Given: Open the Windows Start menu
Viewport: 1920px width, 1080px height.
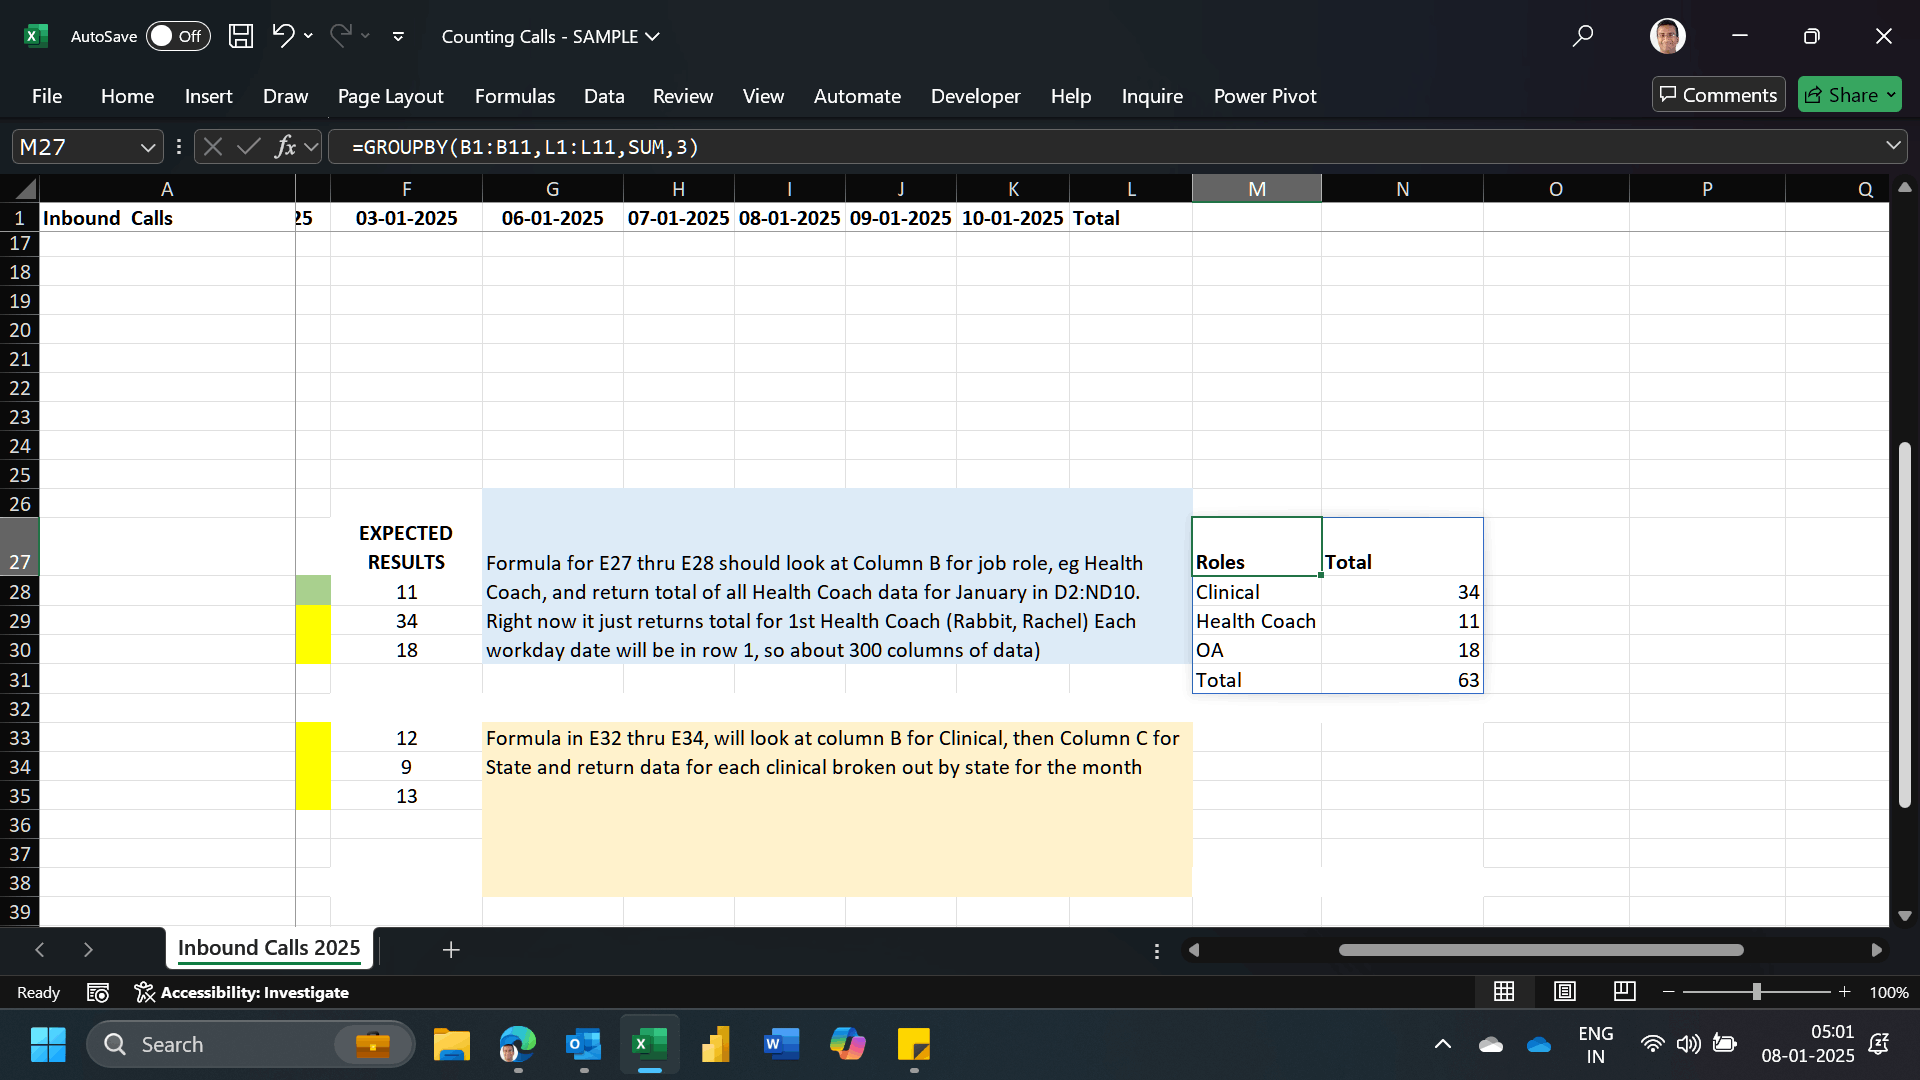Looking at the screenshot, I should (48, 1044).
